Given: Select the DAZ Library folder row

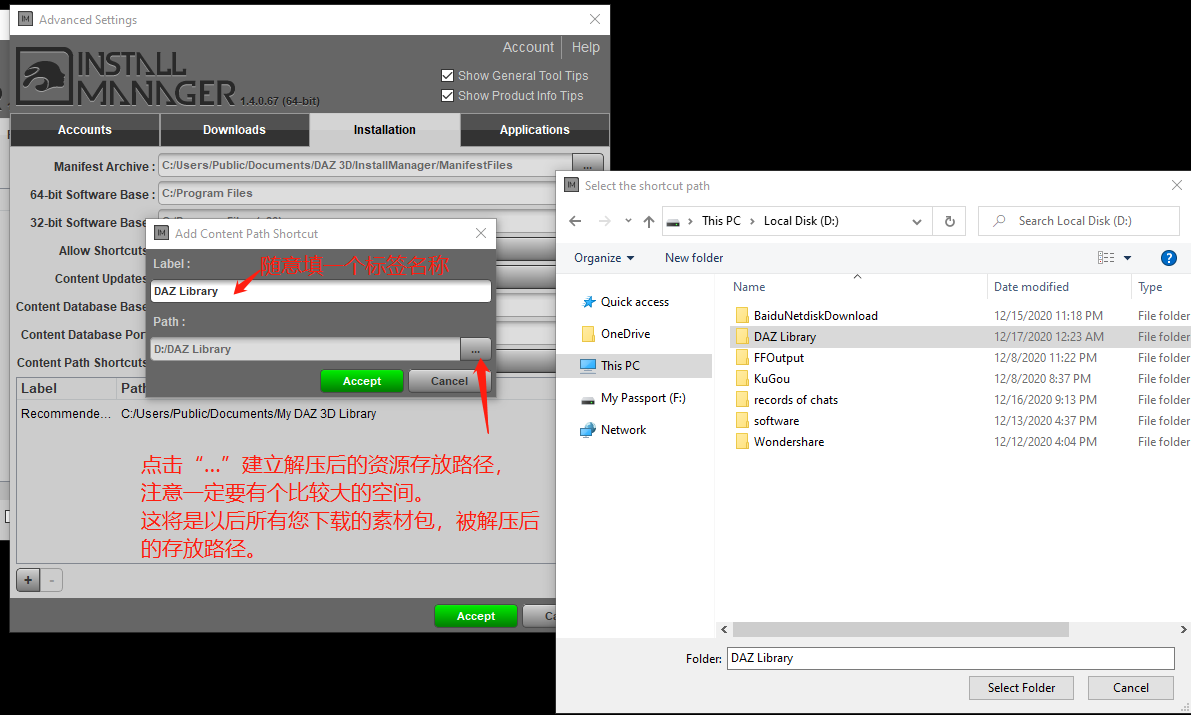Looking at the screenshot, I should coord(960,337).
